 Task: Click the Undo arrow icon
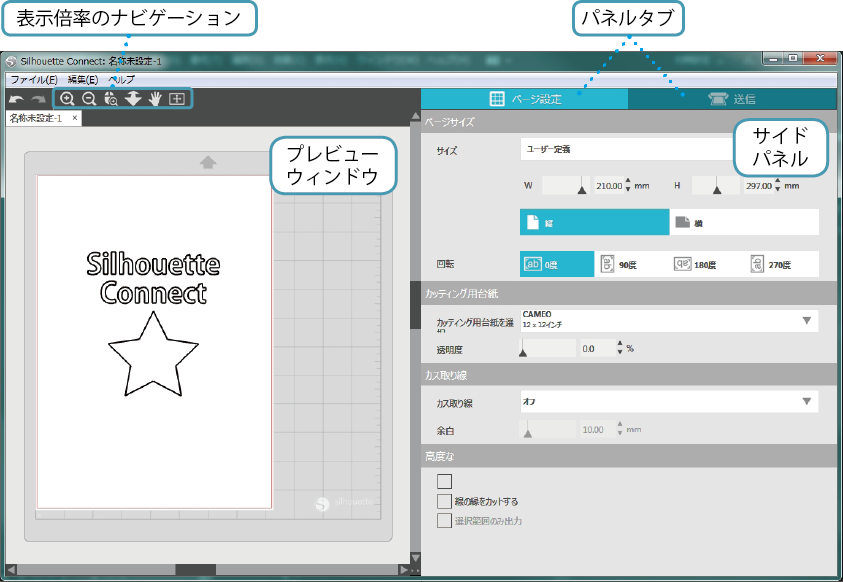pyautogui.click(x=16, y=99)
